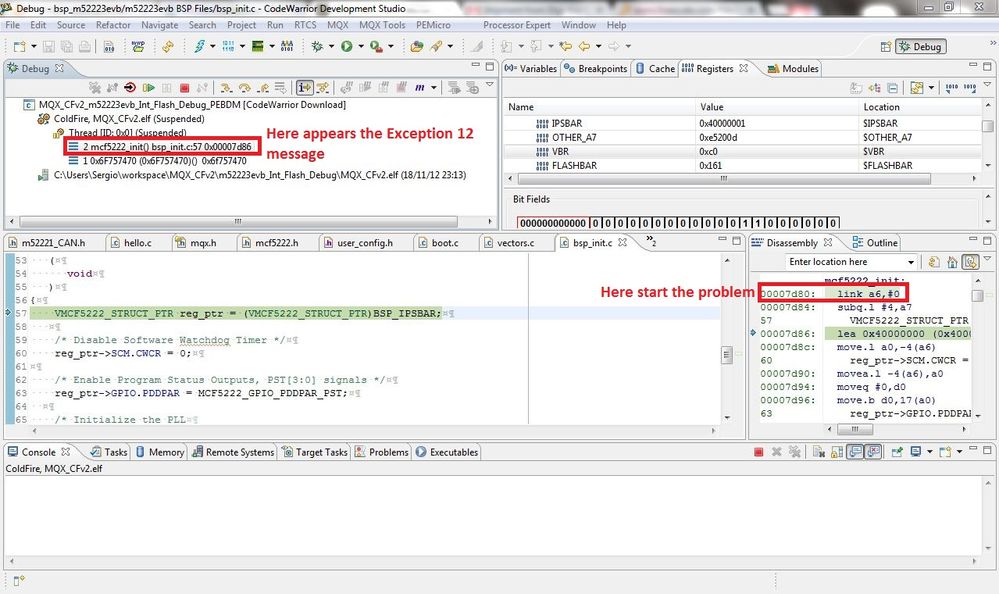Click the source editor vertical scrollbar thumb
999x594 pixels.
726,354
